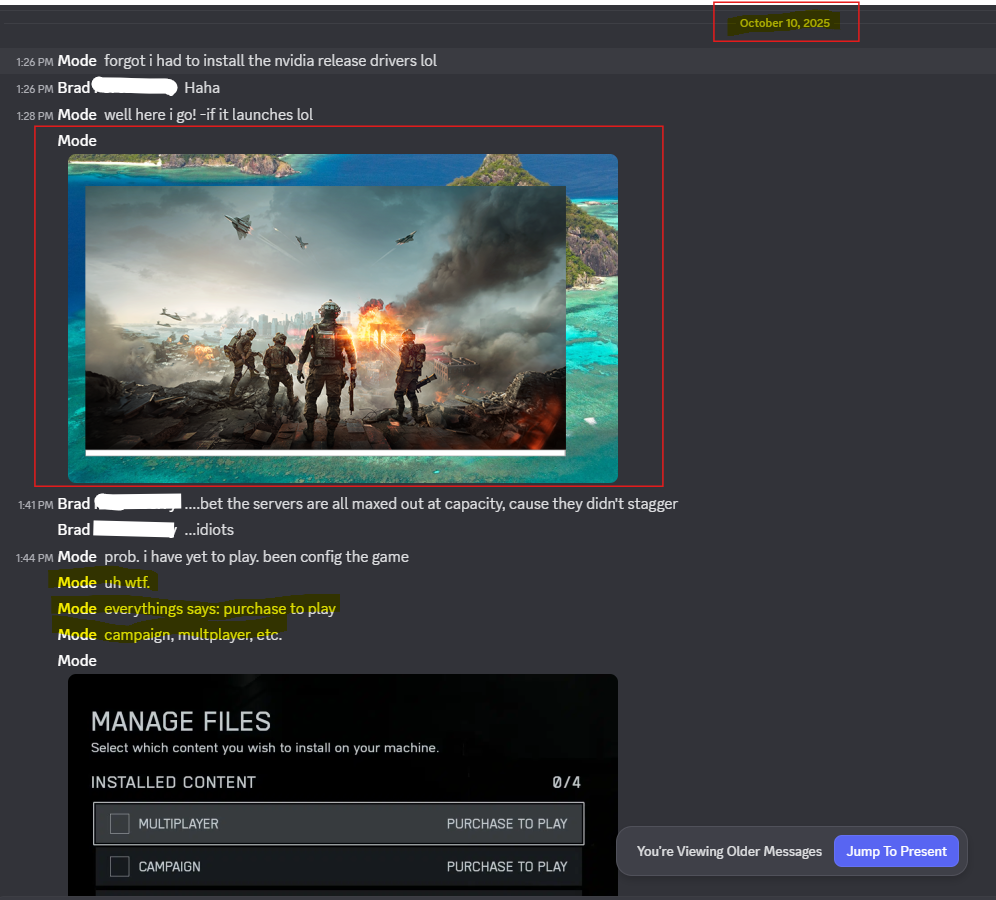The image size is (996, 900).
Task: Select the "campaign, multplayer, etc." message
Action: point(193,635)
